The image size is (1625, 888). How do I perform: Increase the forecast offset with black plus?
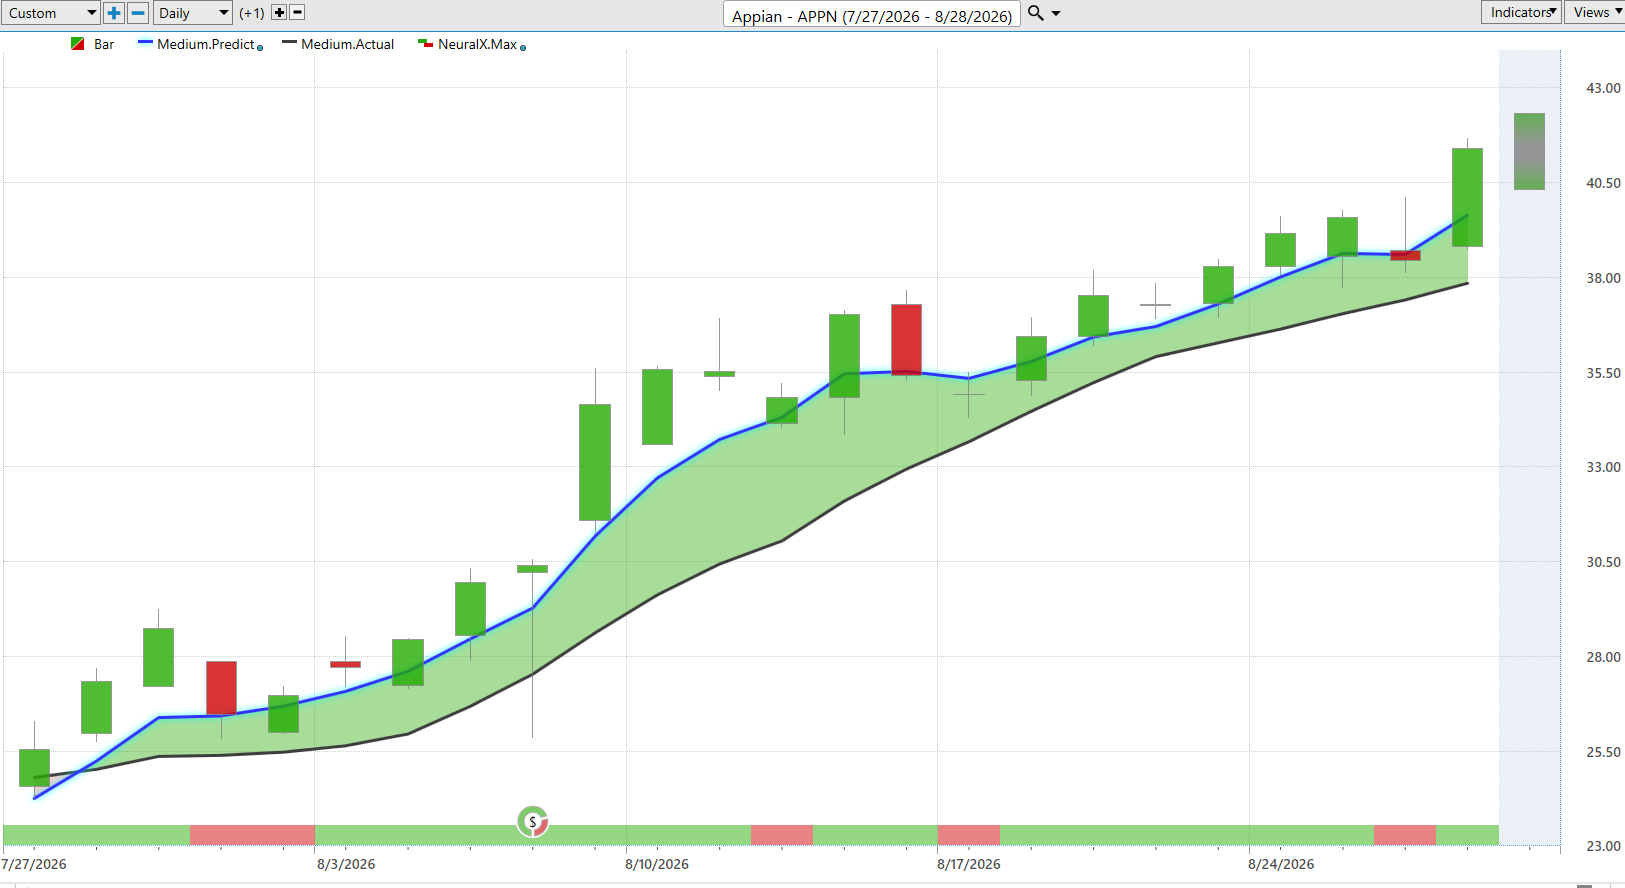coord(279,13)
